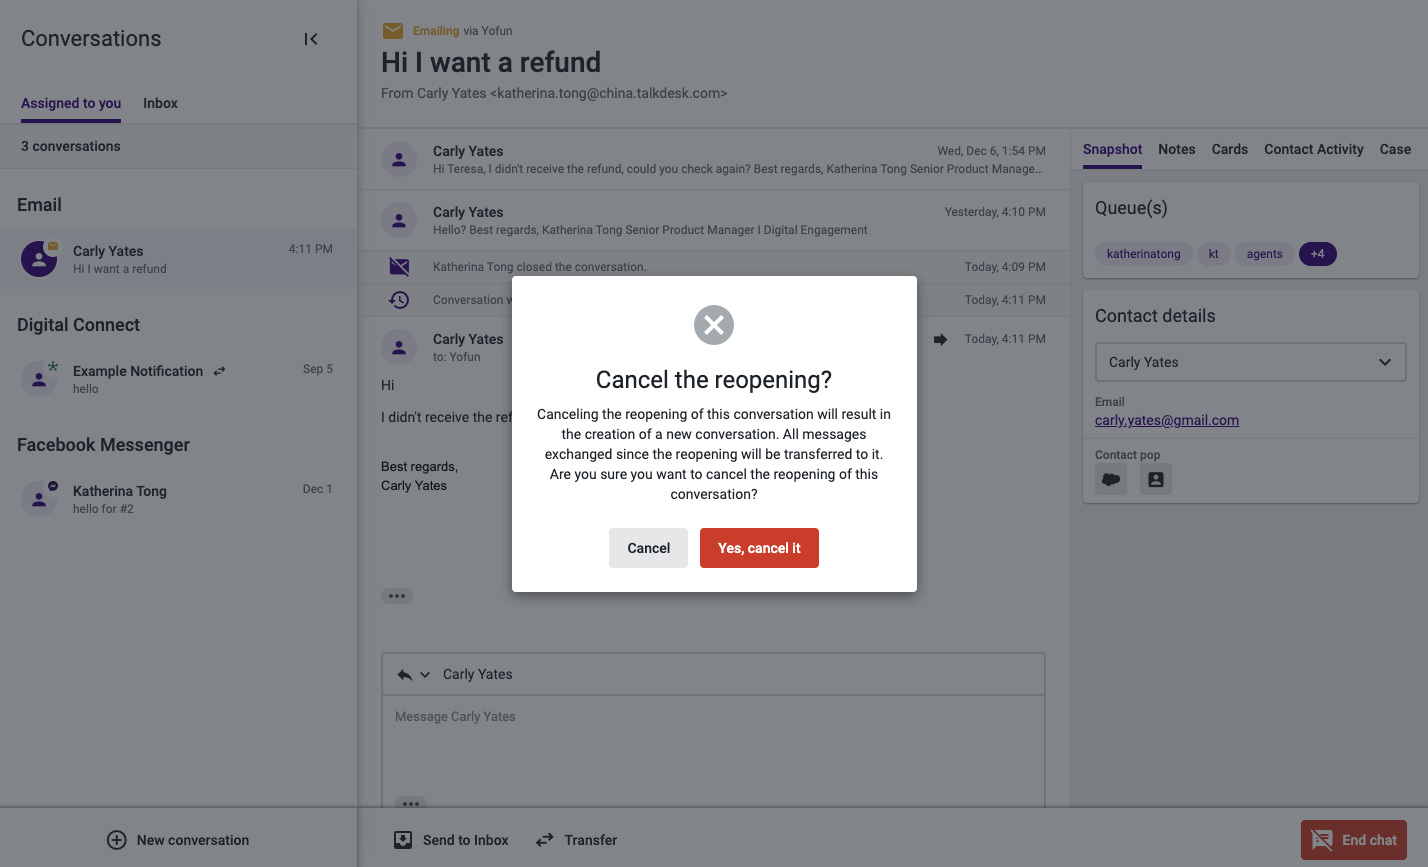
Task: Open Katherina Tong Facebook Messenger conversation
Action: (178, 499)
